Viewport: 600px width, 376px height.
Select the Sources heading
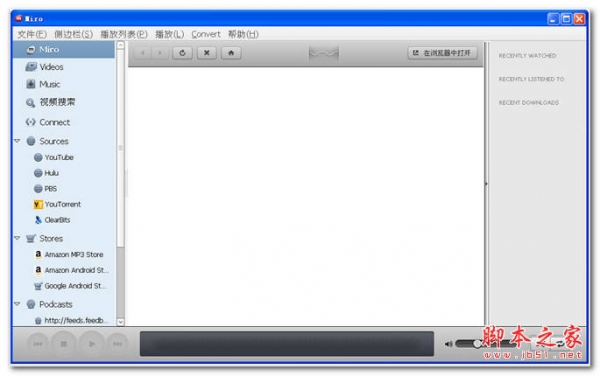pos(54,141)
